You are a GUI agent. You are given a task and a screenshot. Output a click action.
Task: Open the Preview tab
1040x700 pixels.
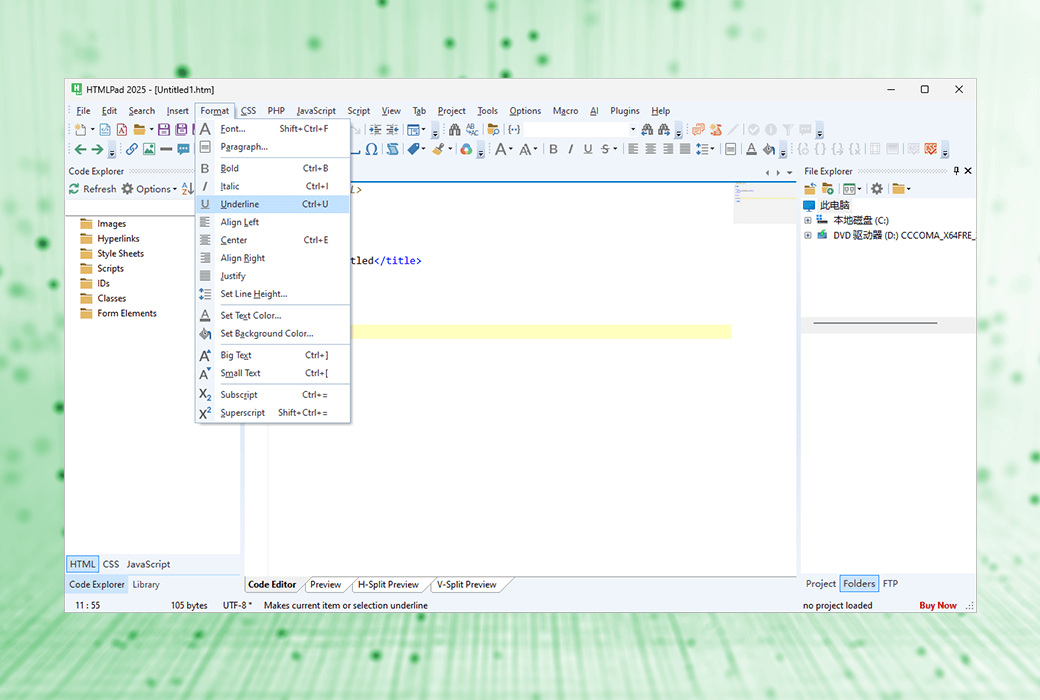325,585
